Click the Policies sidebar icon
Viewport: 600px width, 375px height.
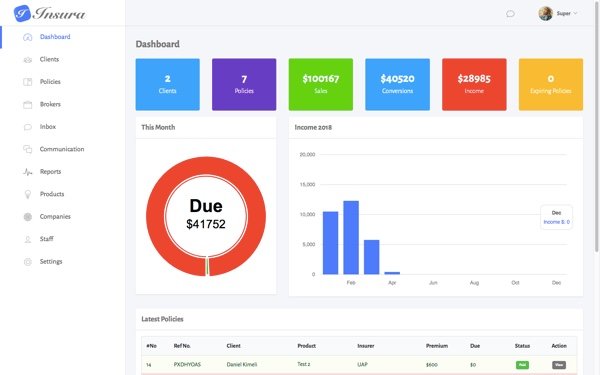tap(28, 82)
